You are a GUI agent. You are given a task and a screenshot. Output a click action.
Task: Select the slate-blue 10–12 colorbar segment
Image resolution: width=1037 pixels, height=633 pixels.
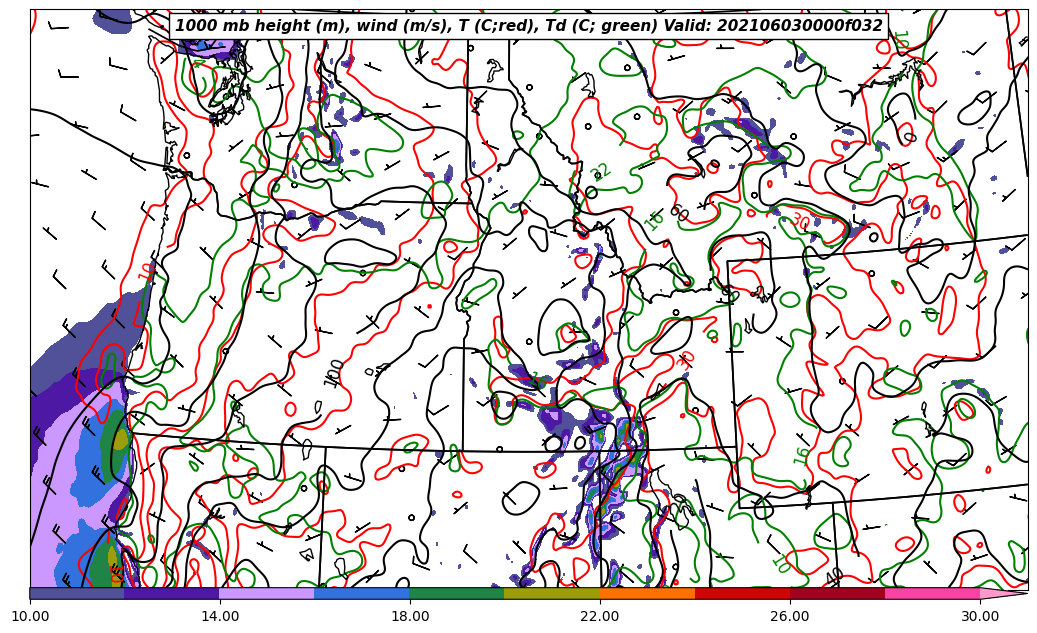(77, 593)
